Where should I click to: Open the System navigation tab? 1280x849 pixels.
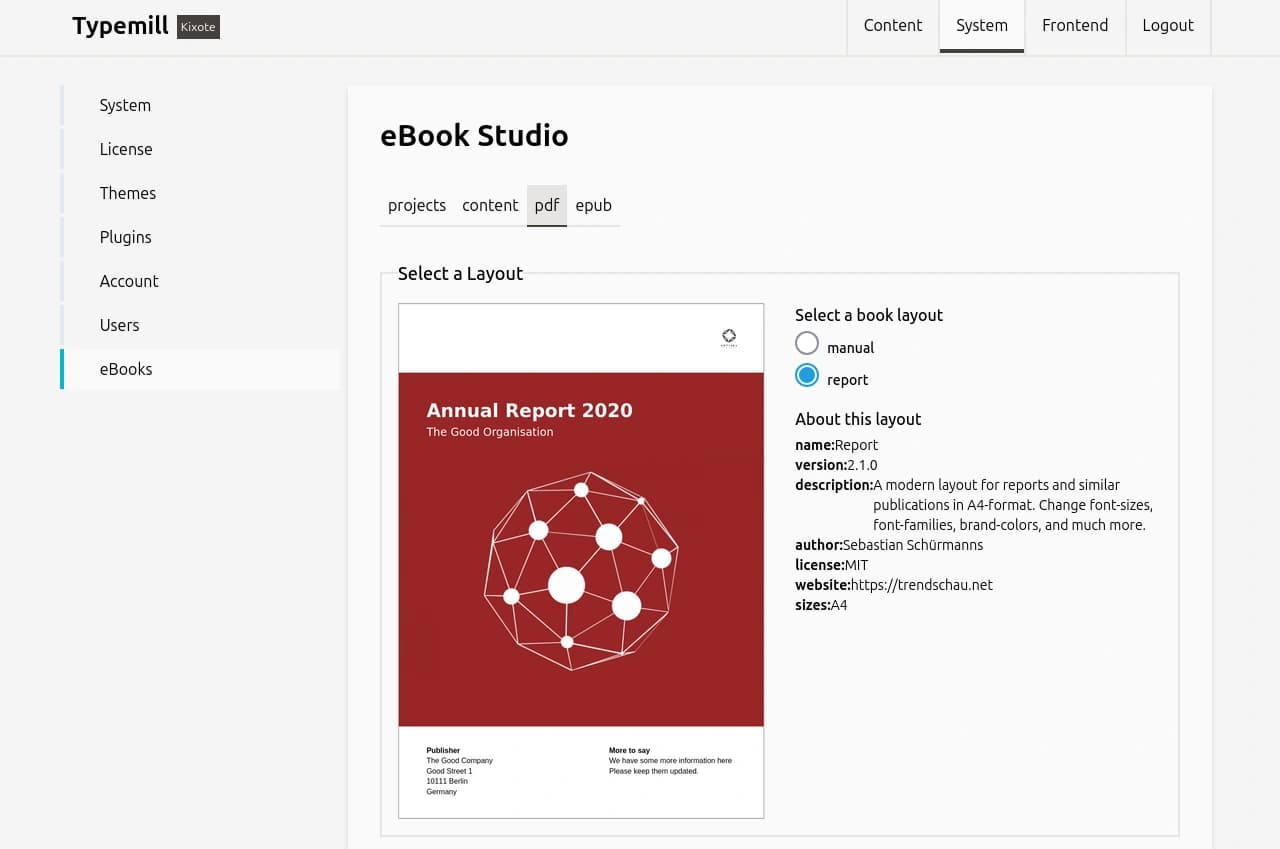point(981,26)
